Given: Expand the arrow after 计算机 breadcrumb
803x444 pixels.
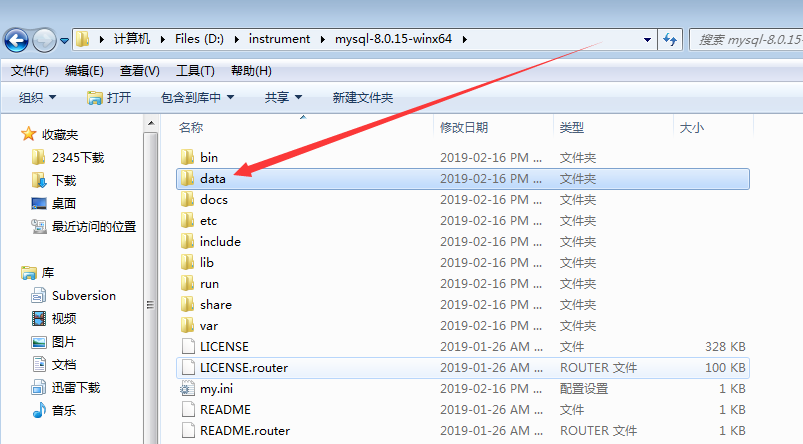Looking at the screenshot, I should pyautogui.click(x=162, y=39).
